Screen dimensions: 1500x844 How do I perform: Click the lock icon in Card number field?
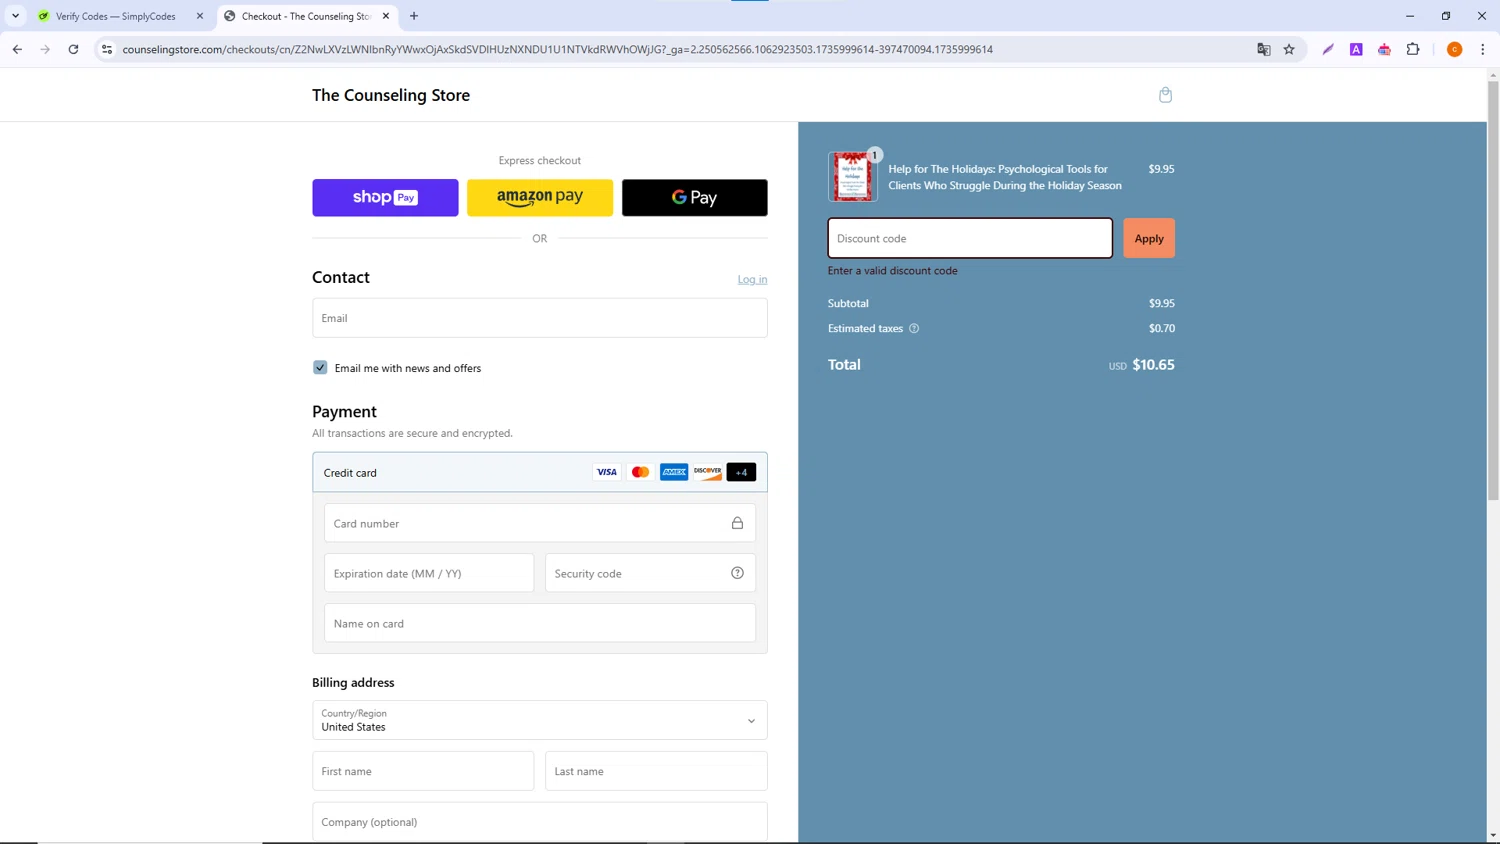point(737,523)
